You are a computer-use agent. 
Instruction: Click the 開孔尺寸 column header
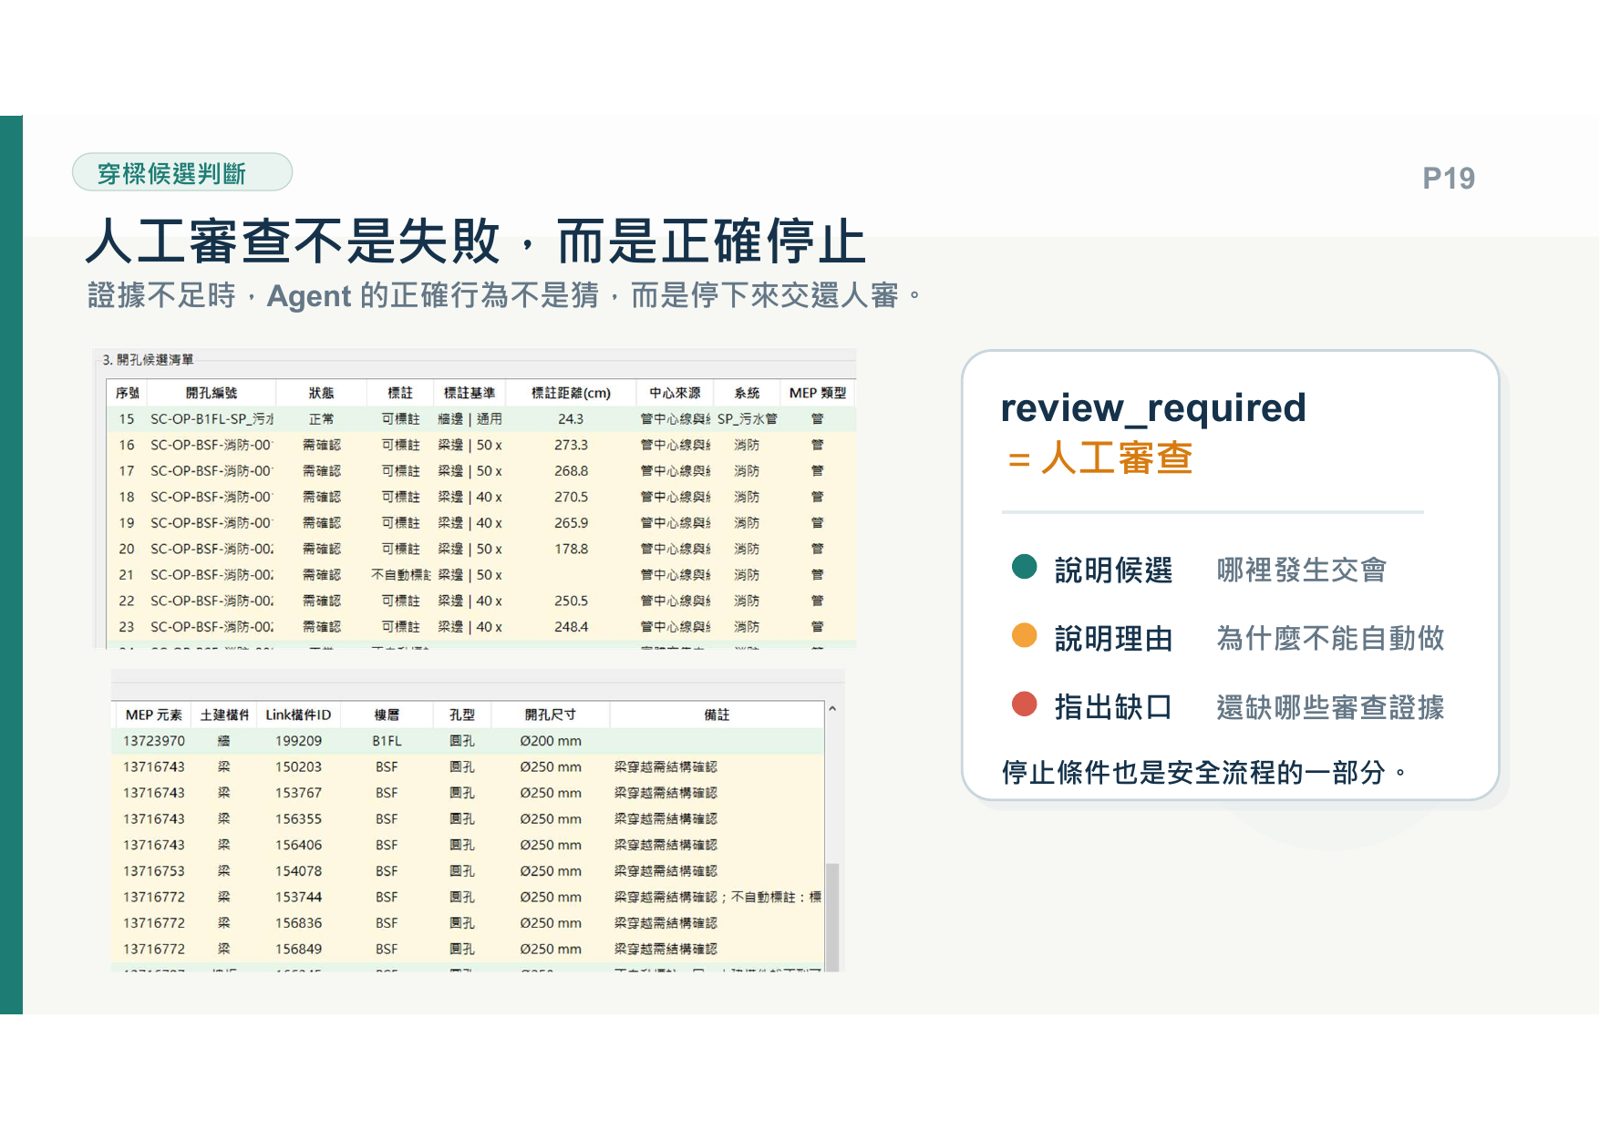[x=550, y=715]
